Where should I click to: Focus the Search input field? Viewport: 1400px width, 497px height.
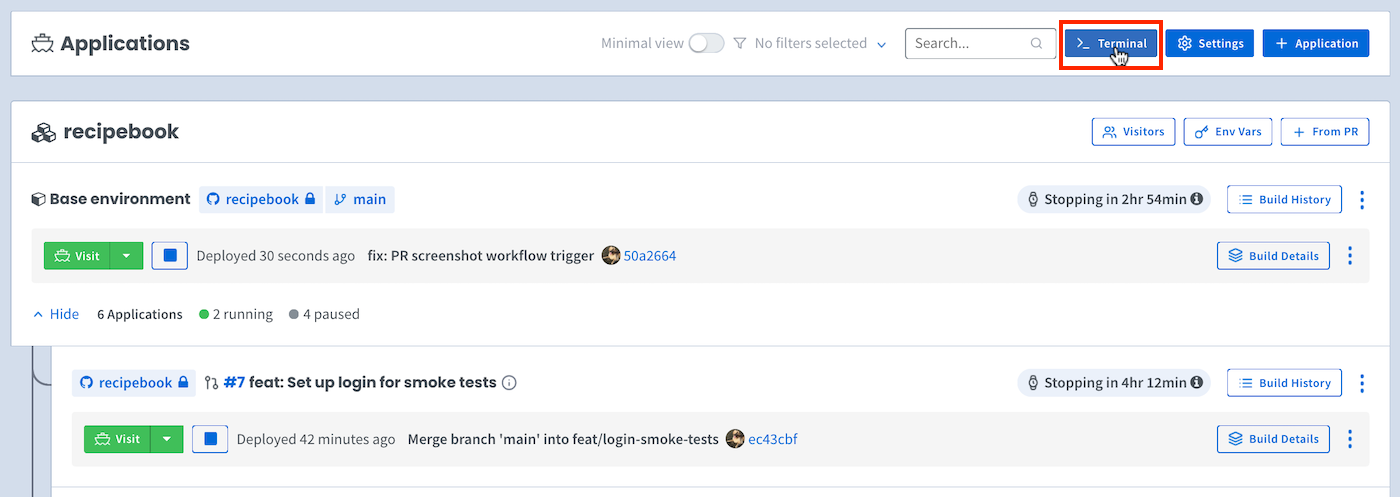pos(968,44)
